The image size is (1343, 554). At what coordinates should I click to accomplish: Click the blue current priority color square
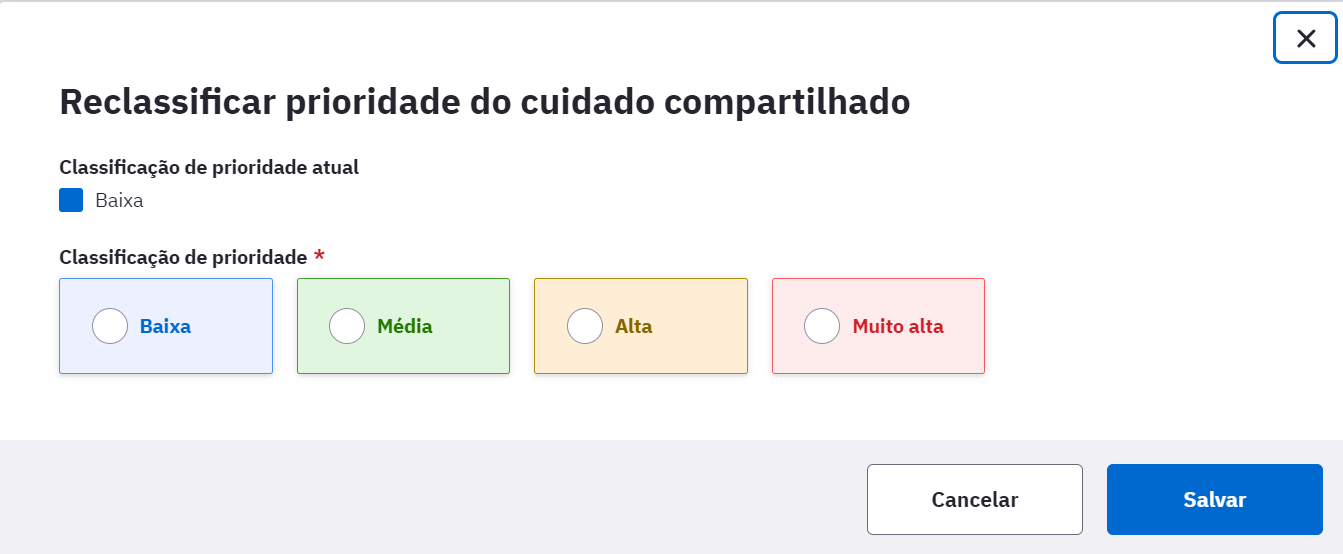[x=71, y=200]
